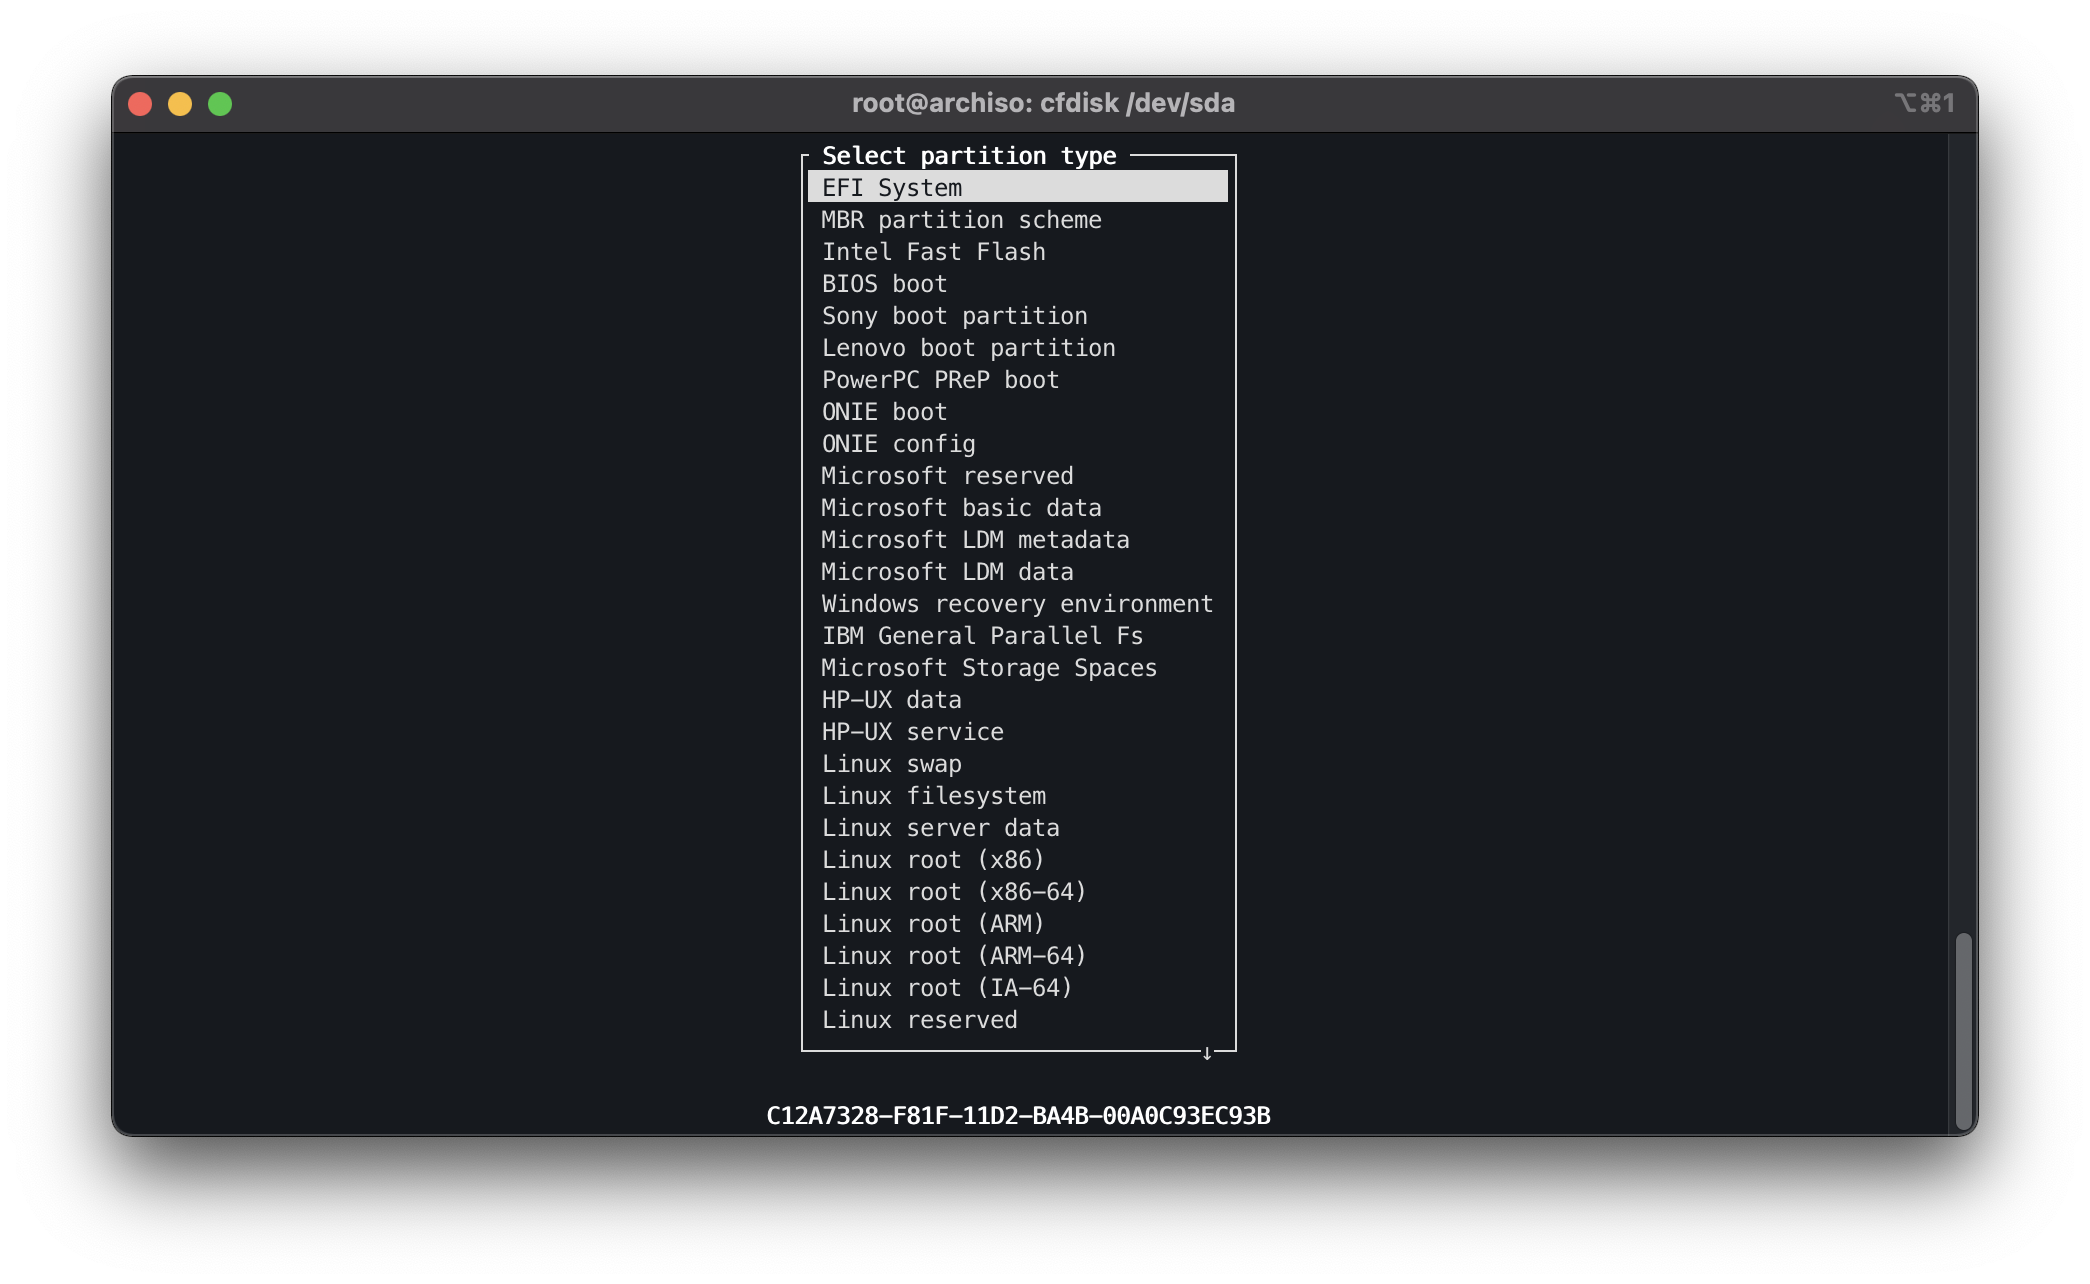Pick Linux filesystem type

tap(1017, 795)
